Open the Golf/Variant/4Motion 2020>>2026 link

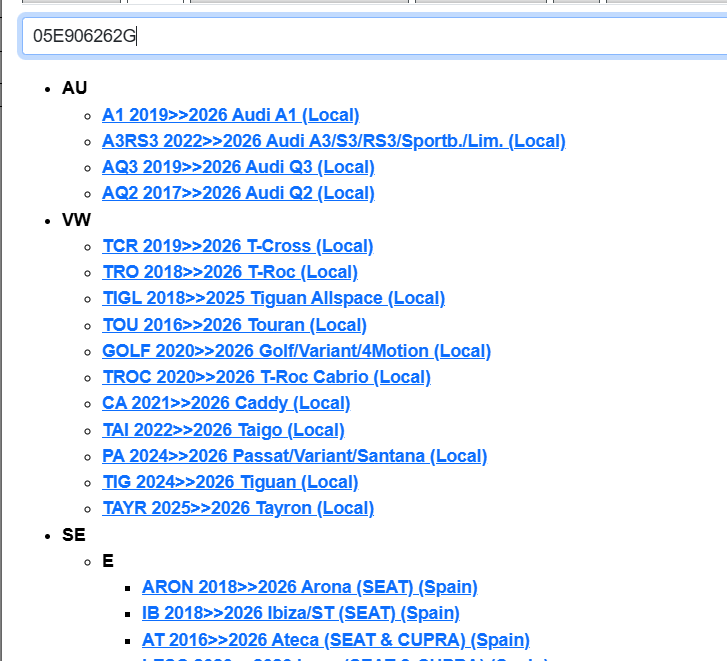(x=296, y=351)
